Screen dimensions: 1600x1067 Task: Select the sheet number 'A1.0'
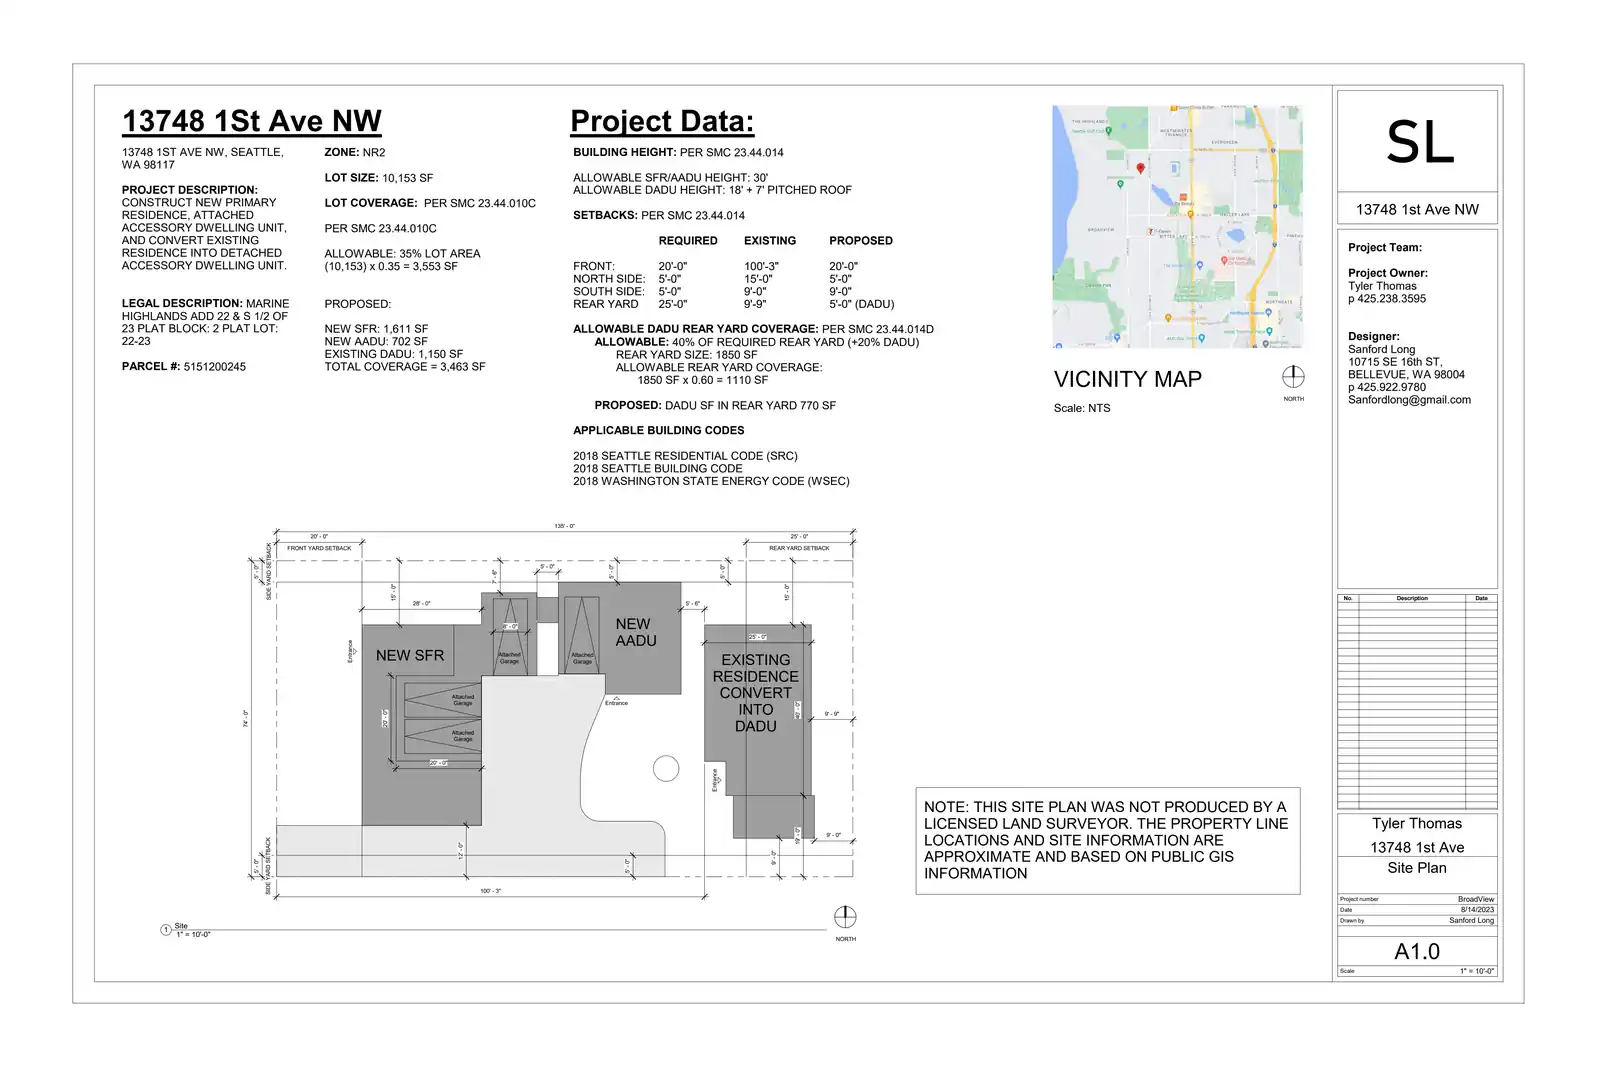pyautogui.click(x=1417, y=952)
